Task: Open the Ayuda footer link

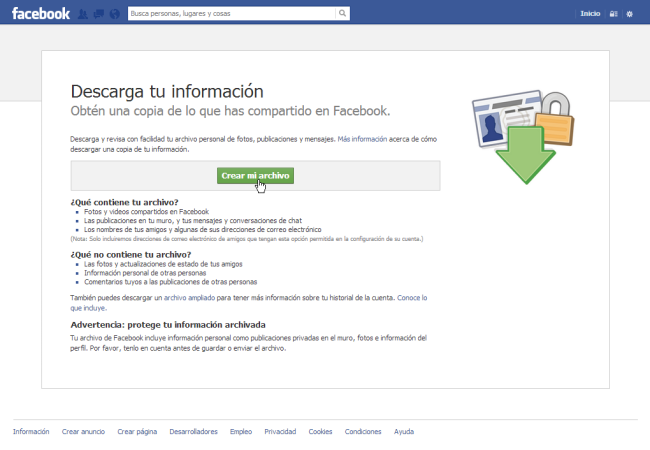Action: point(404,431)
